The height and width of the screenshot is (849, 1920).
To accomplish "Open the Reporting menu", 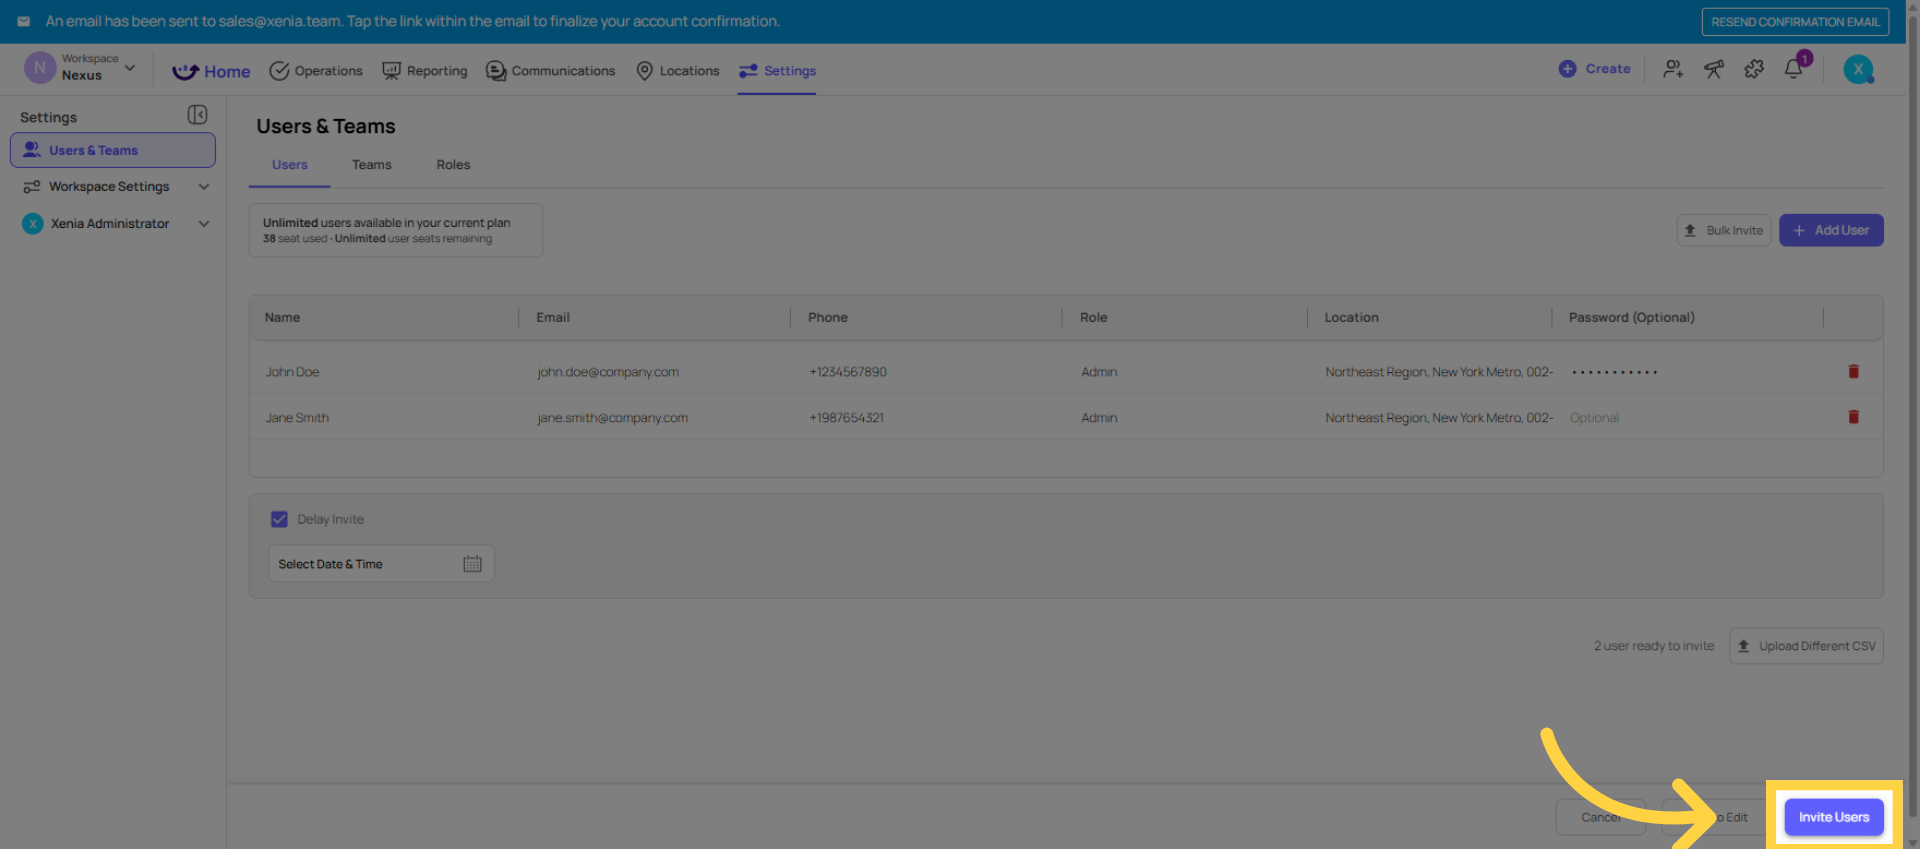I will coord(425,71).
